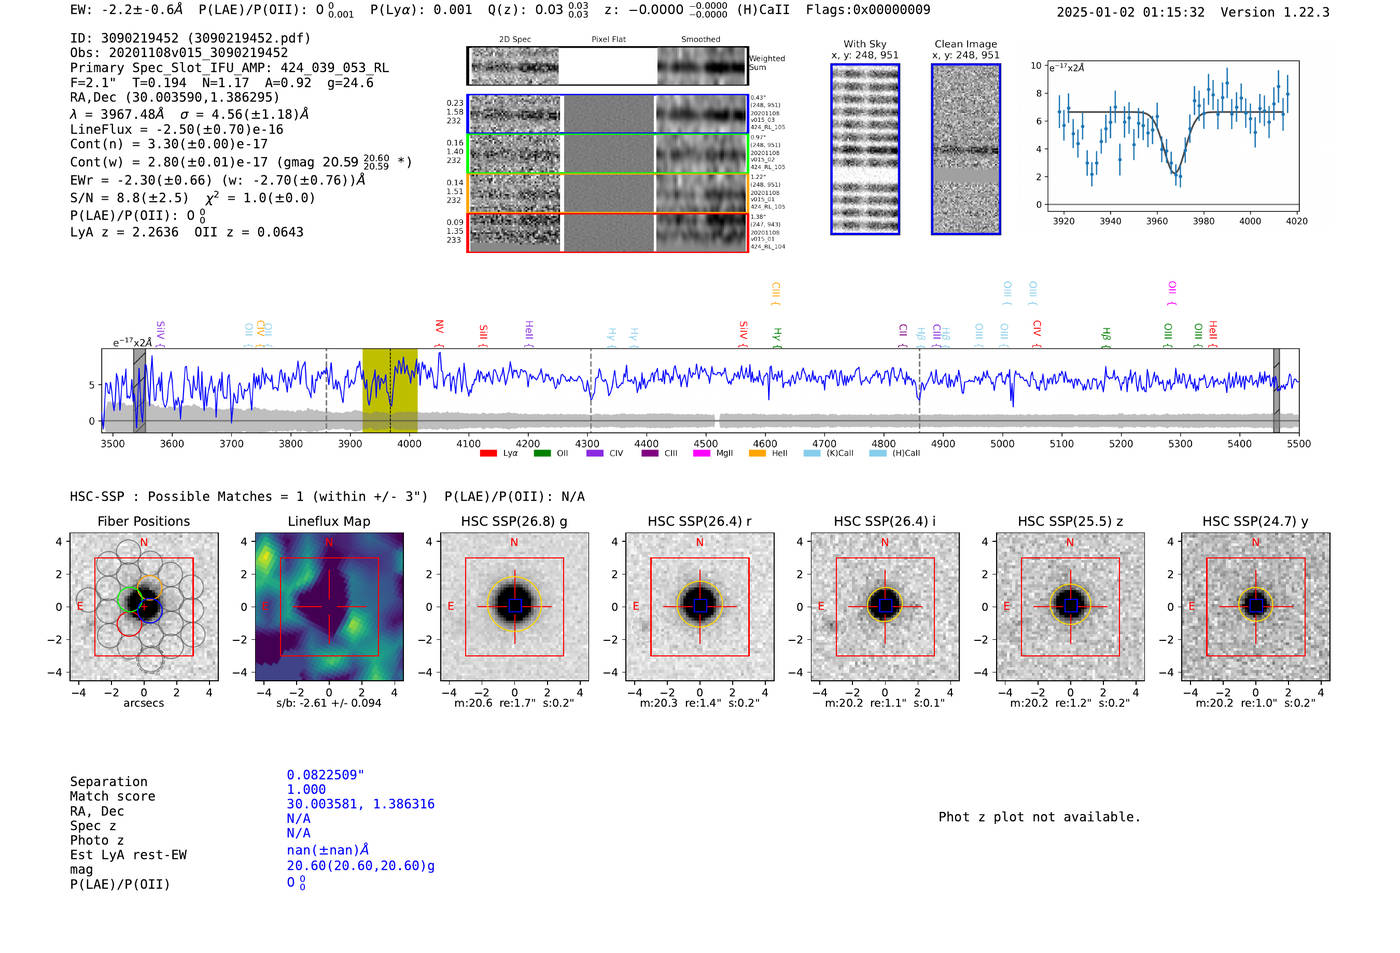
Task: Click the yellow highlighted region in spectrum
Action: click(390, 390)
